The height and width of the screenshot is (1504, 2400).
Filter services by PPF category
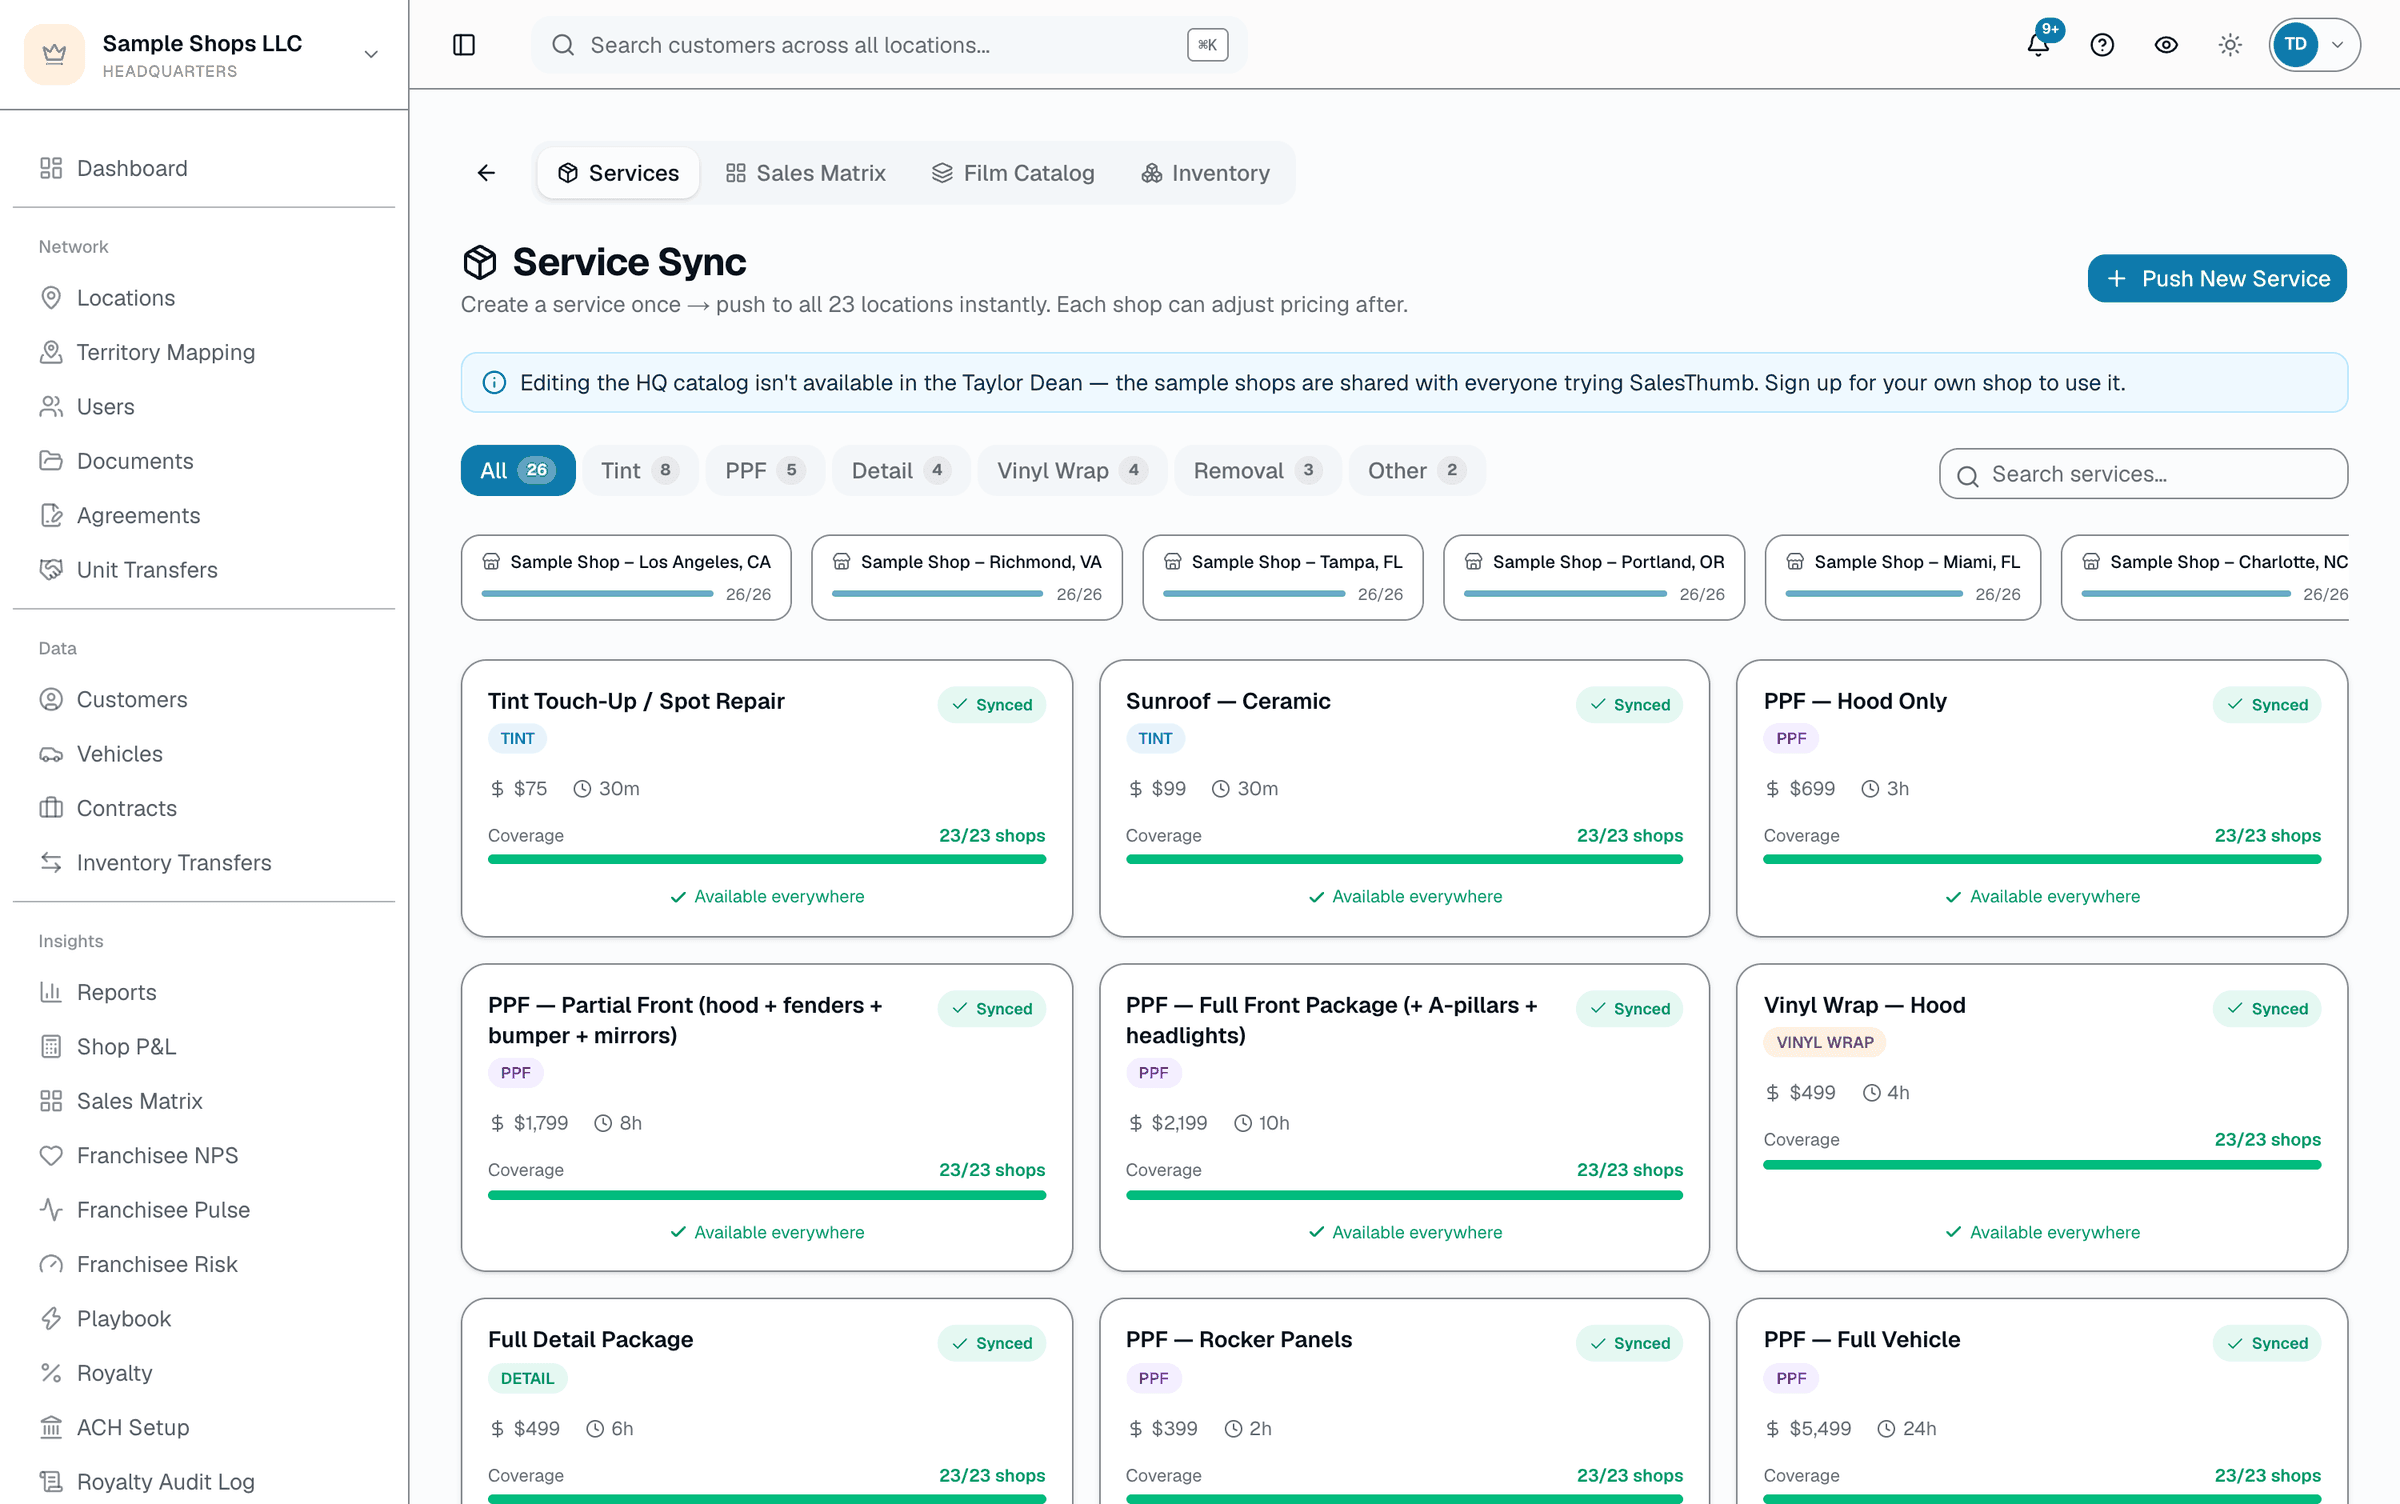coord(765,470)
